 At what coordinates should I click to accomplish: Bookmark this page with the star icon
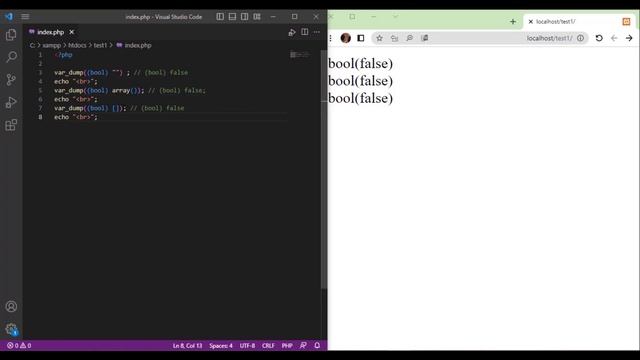tap(379, 38)
